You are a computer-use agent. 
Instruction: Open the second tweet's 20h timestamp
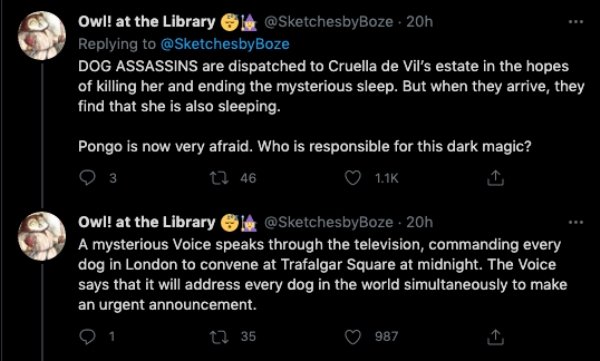[x=419, y=222]
